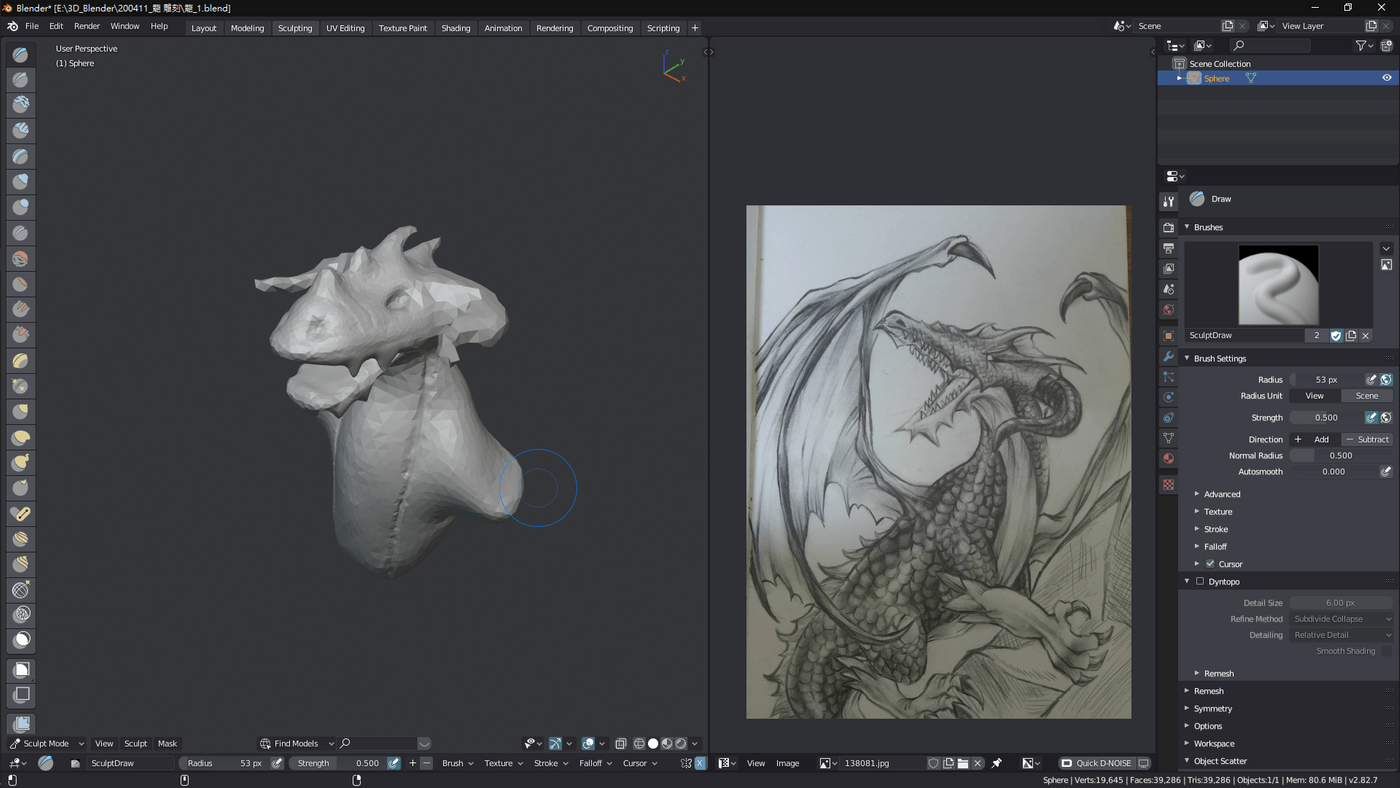Select the Smooth brush tool
Viewport: 1400px width, 788px height.
[x=21, y=258]
